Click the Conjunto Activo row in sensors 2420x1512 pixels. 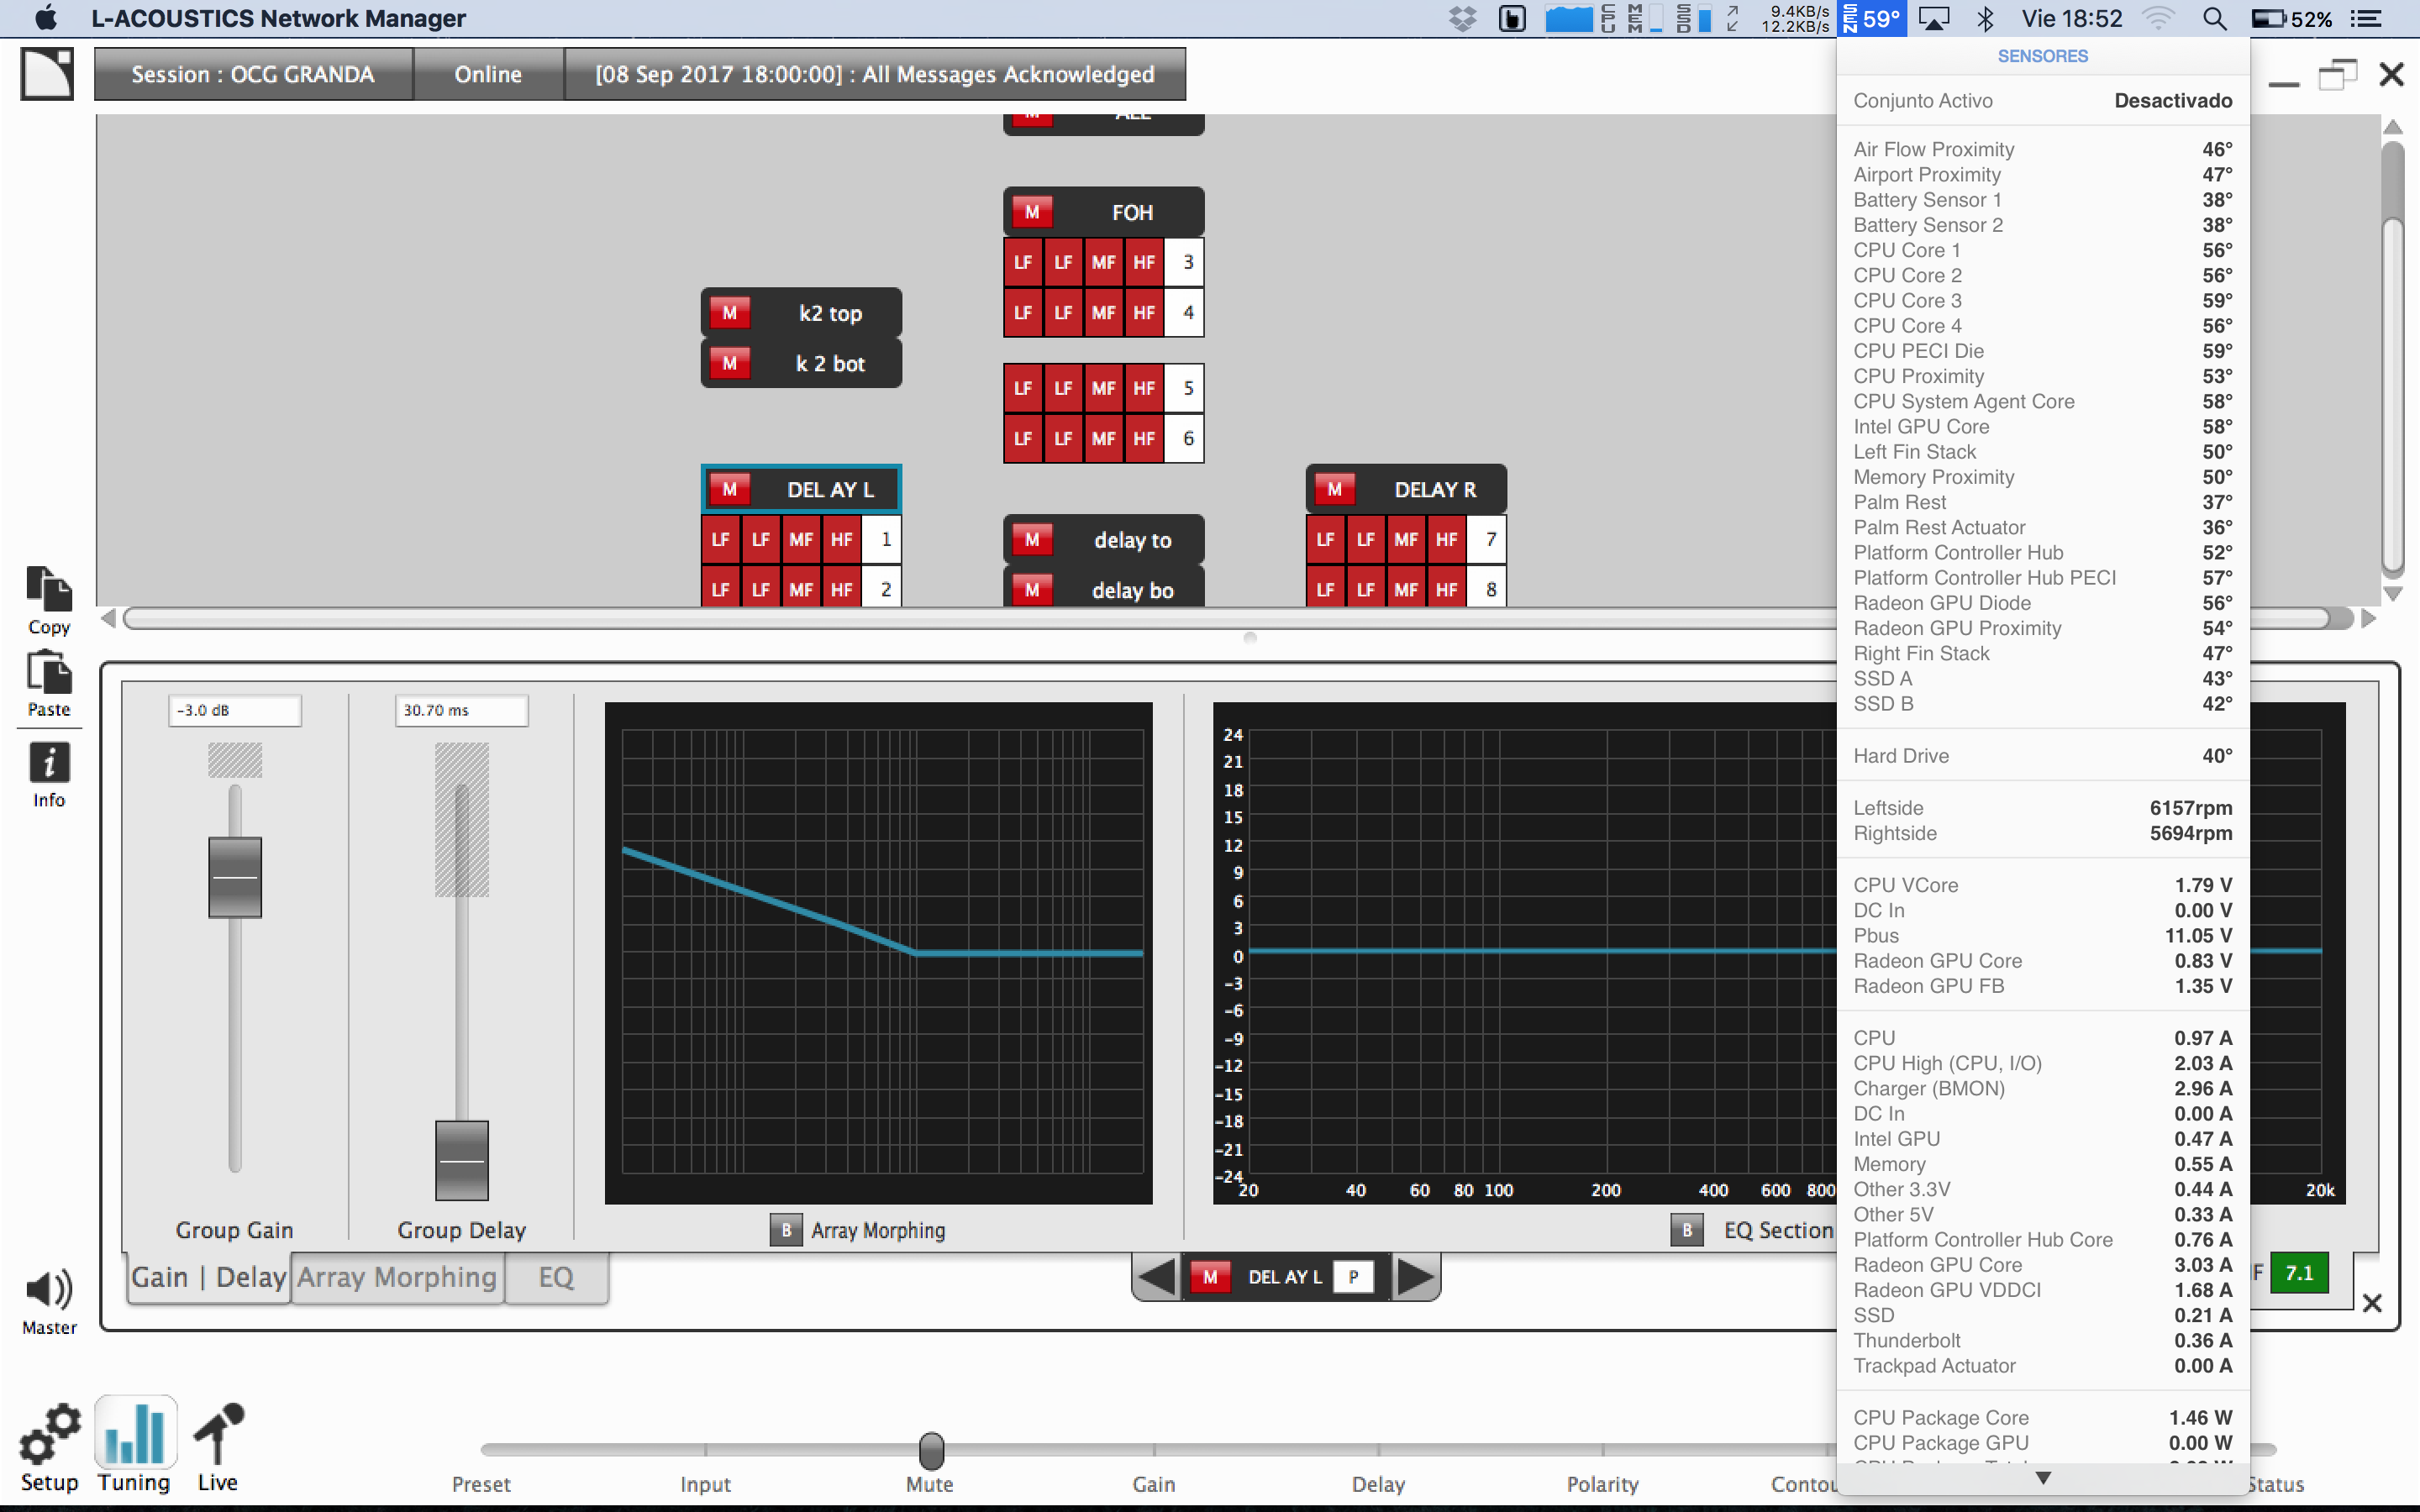tap(2043, 100)
